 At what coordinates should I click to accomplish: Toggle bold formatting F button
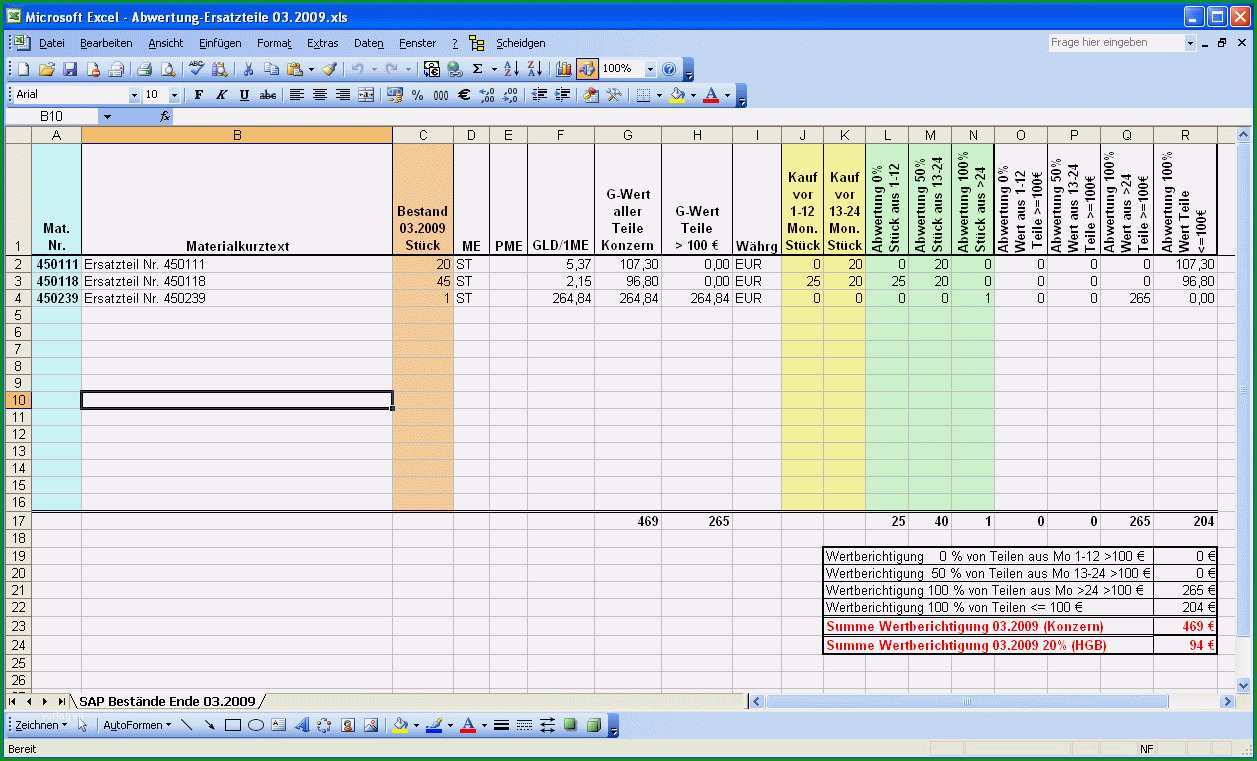(x=199, y=95)
